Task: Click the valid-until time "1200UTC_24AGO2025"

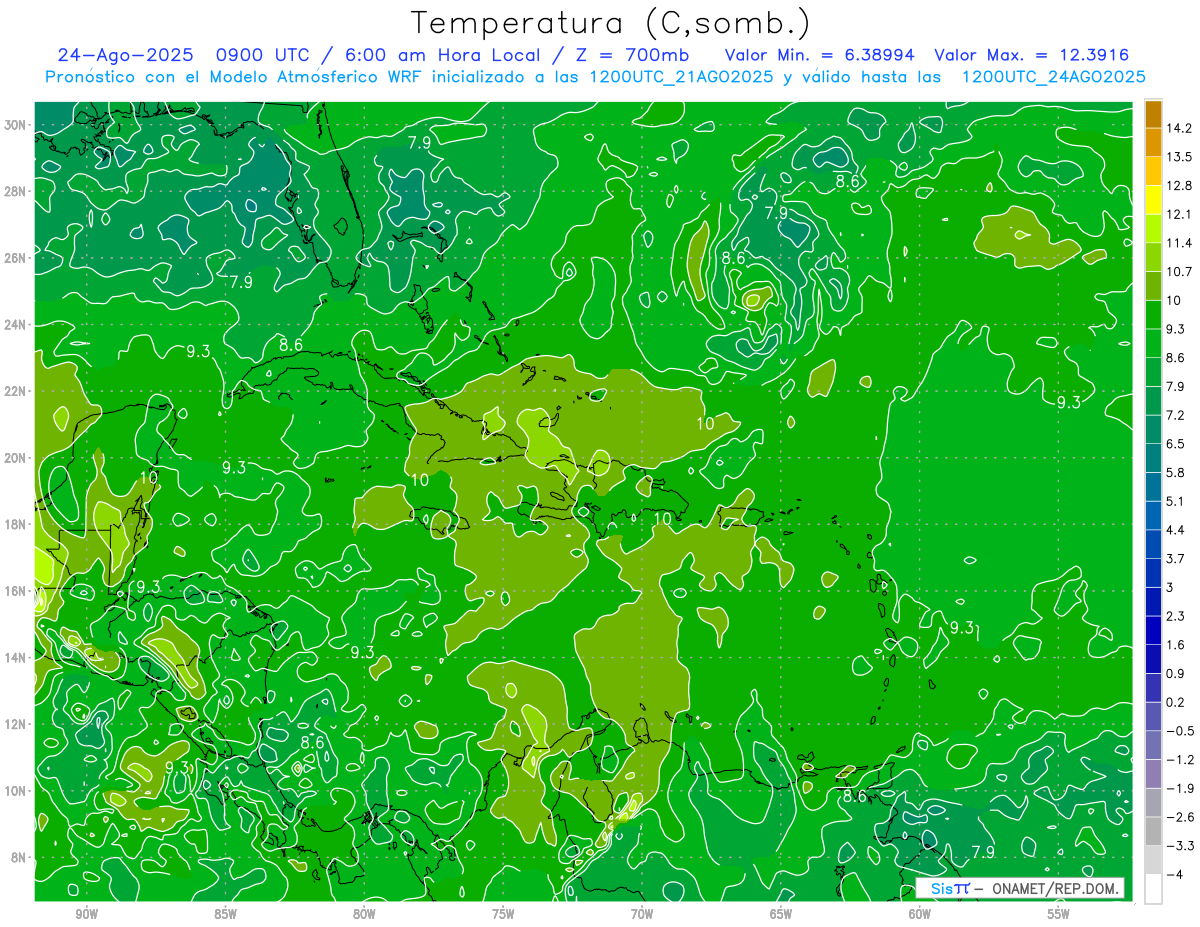Action: coord(1053,77)
